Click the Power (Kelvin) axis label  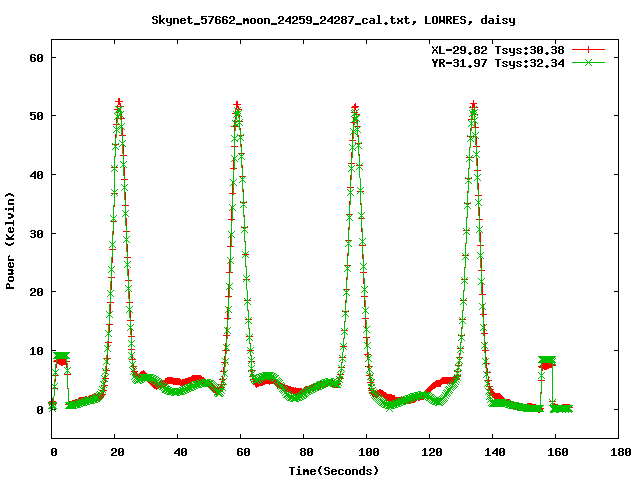click(x=10, y=241)
